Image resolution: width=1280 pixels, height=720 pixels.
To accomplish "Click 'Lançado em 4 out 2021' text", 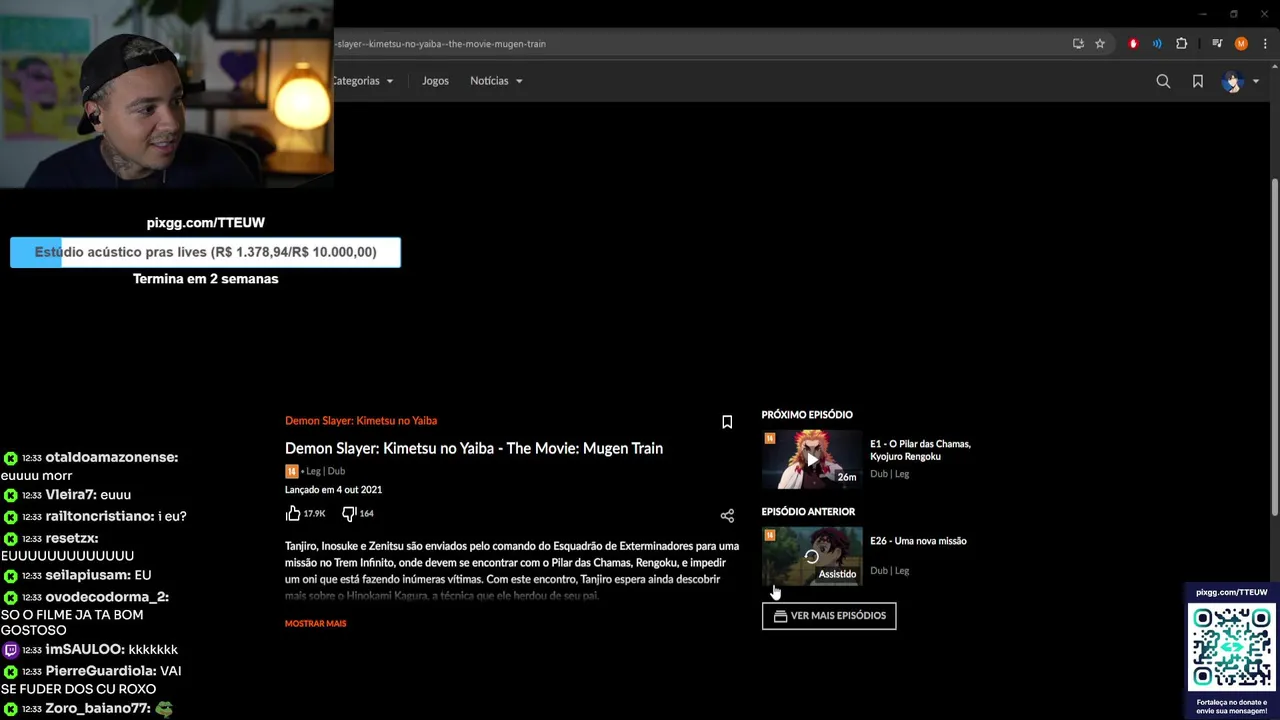I will (333, 490).
